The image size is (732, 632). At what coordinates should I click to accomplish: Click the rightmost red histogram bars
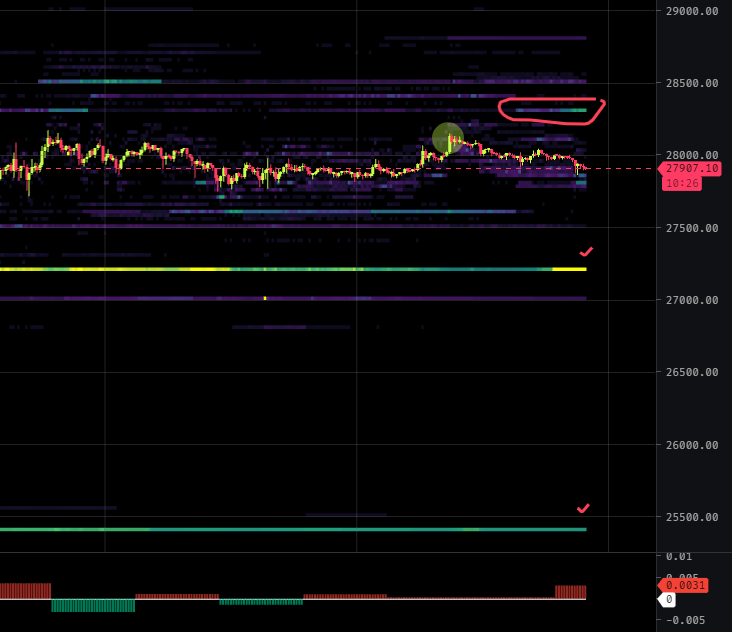[x=570, y=592]
